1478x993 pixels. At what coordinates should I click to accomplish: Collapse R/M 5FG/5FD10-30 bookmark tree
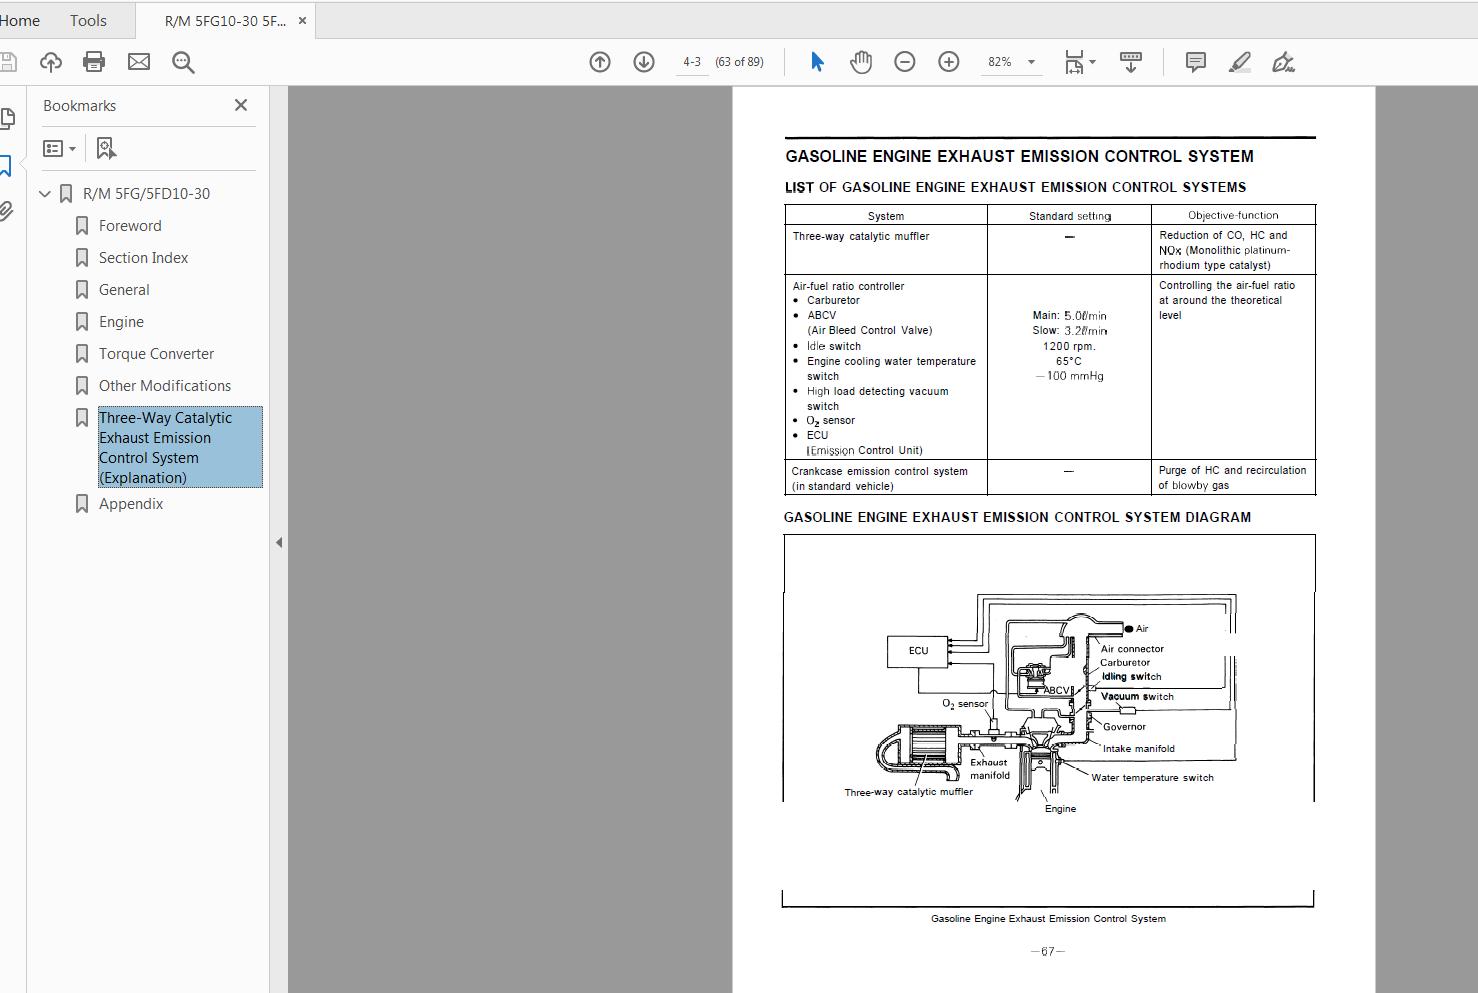[x=45, y=194]
